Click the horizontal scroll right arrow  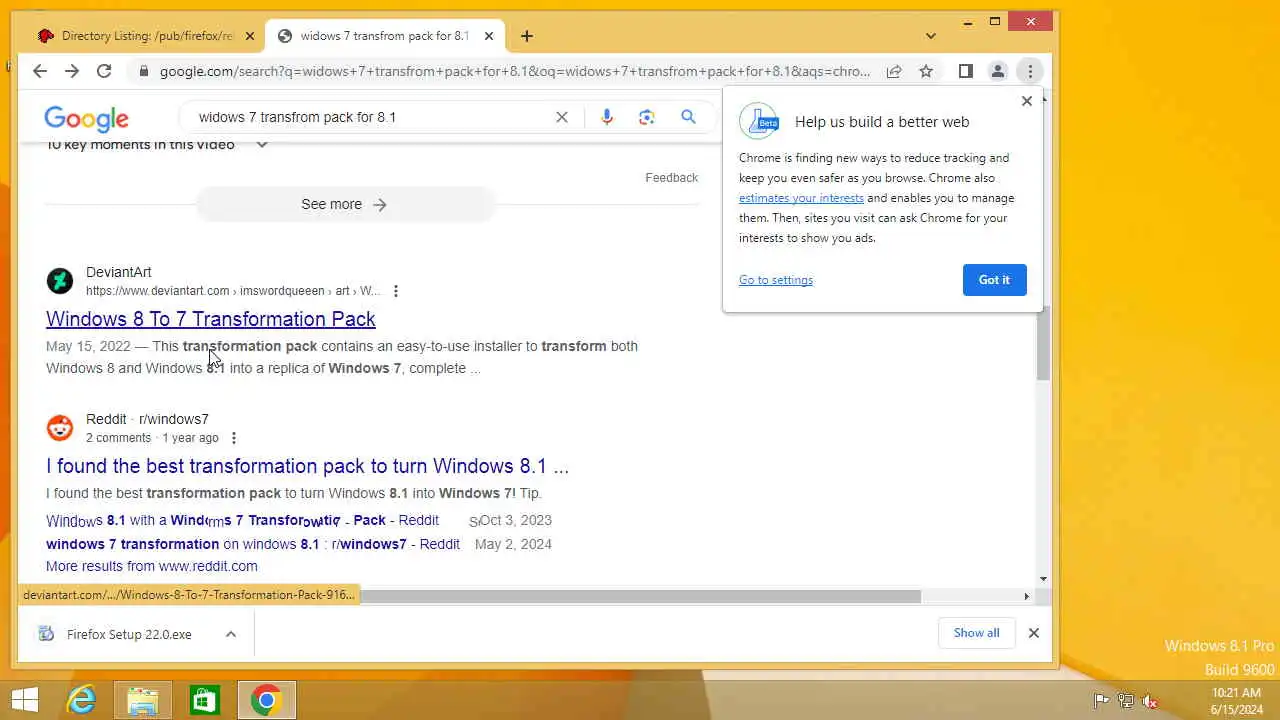click(1026, 596)
